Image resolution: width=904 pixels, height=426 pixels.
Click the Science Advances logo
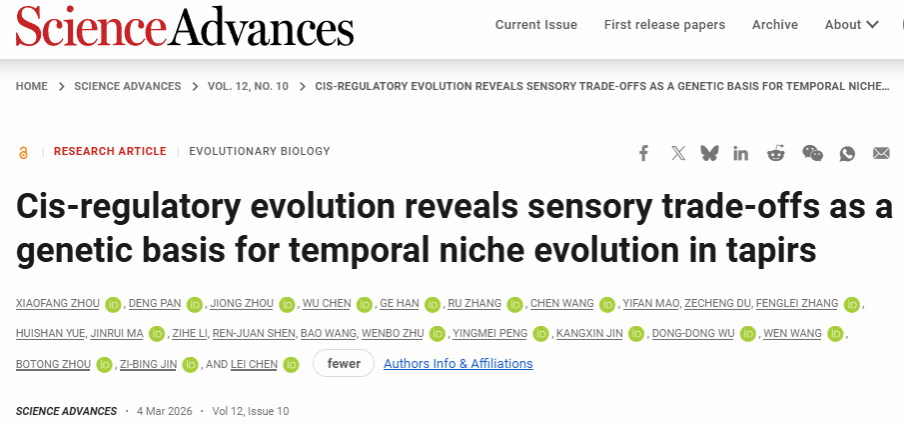pos(185,27)
